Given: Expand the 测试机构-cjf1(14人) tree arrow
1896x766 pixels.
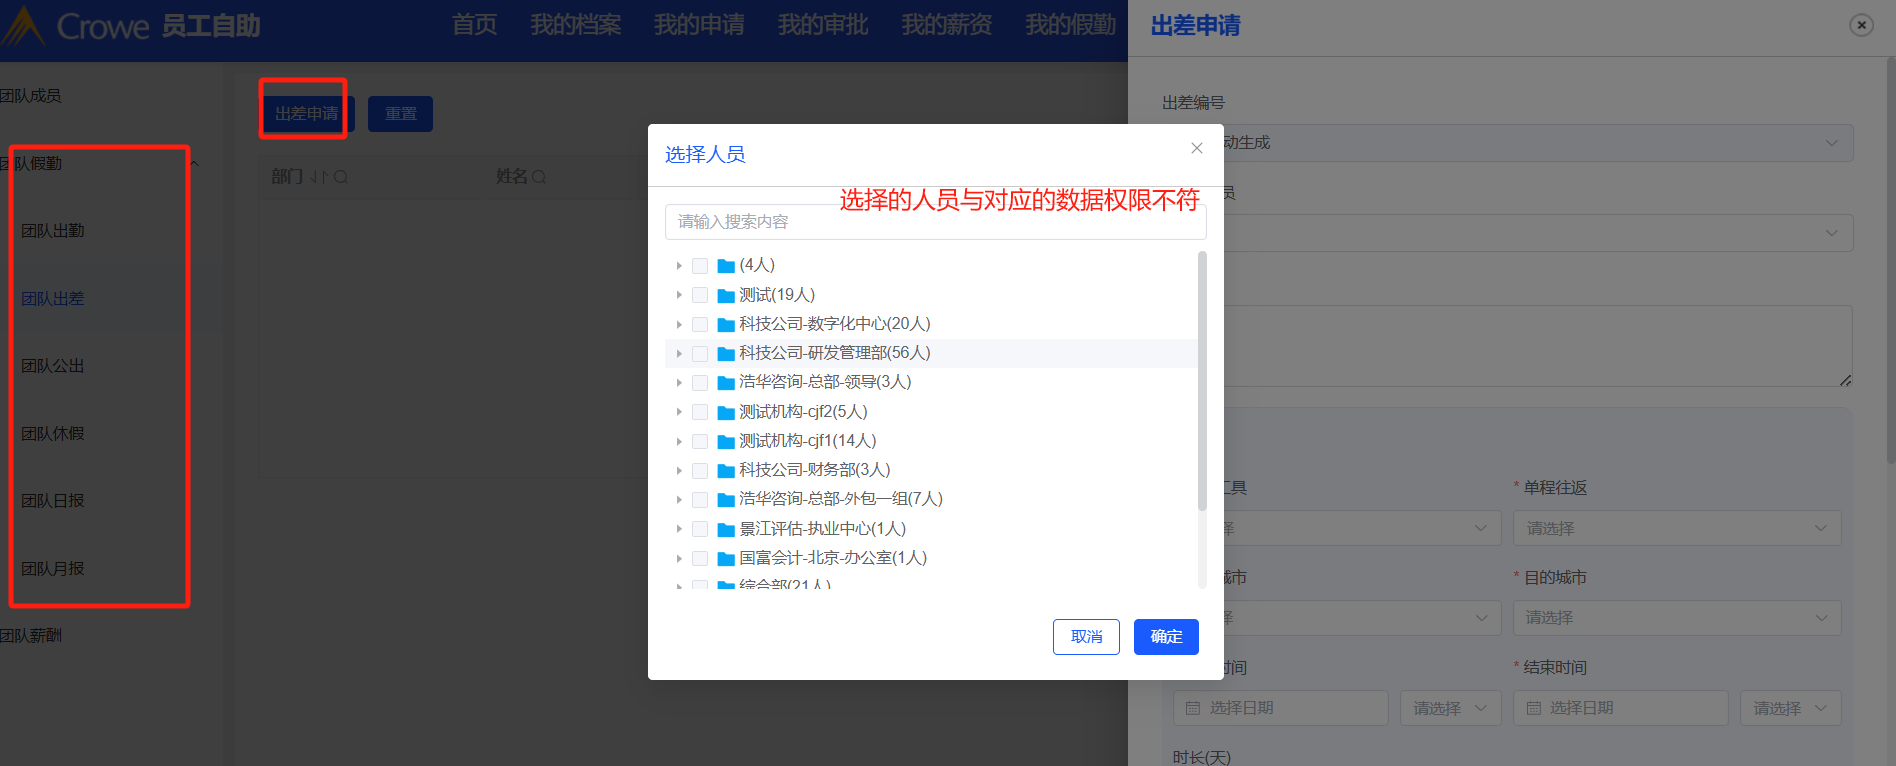Looking at the screenshot, I should pos(679,442).
